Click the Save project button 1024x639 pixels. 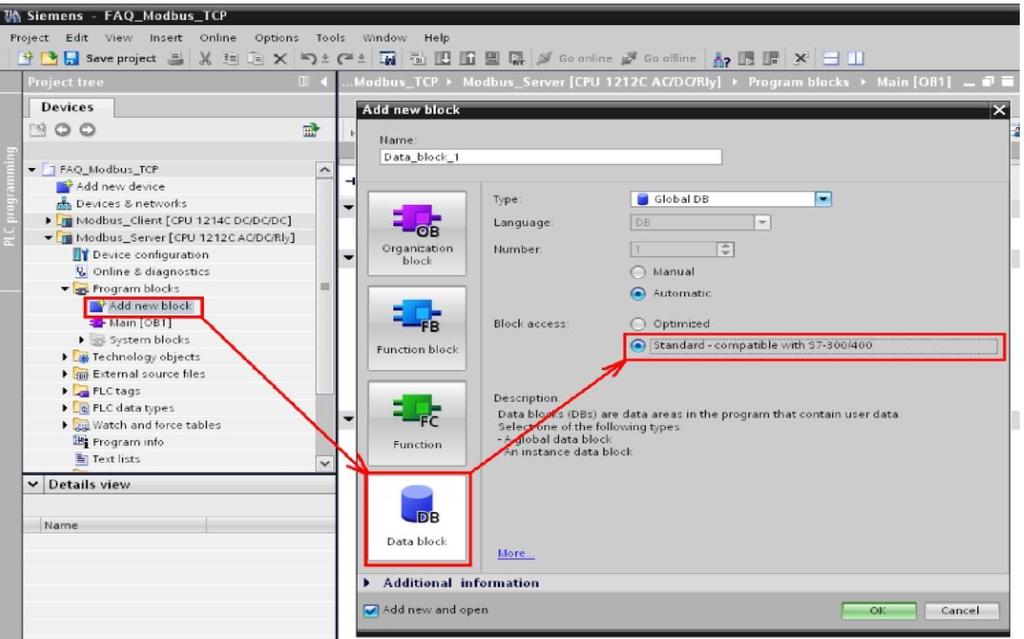pos(110,58)
